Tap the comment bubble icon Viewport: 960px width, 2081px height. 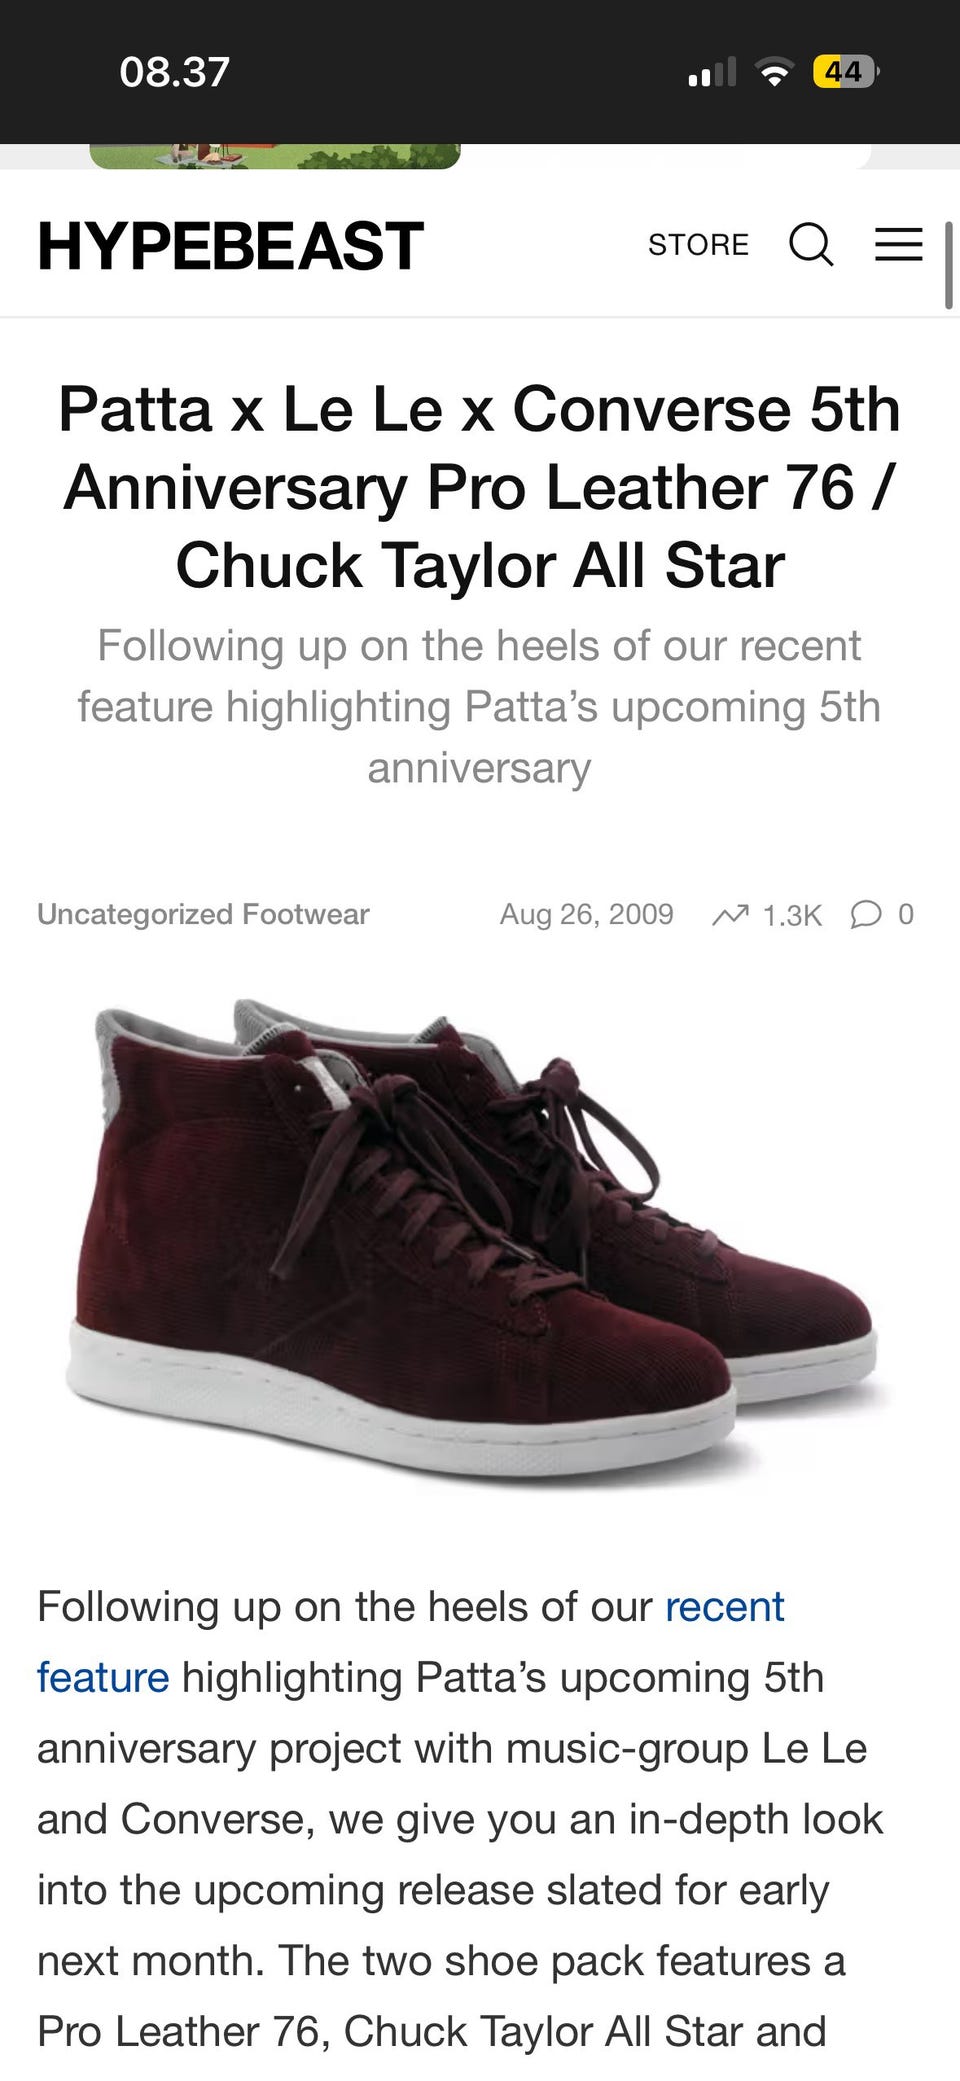pyautogui.click(x=865, y=914)
